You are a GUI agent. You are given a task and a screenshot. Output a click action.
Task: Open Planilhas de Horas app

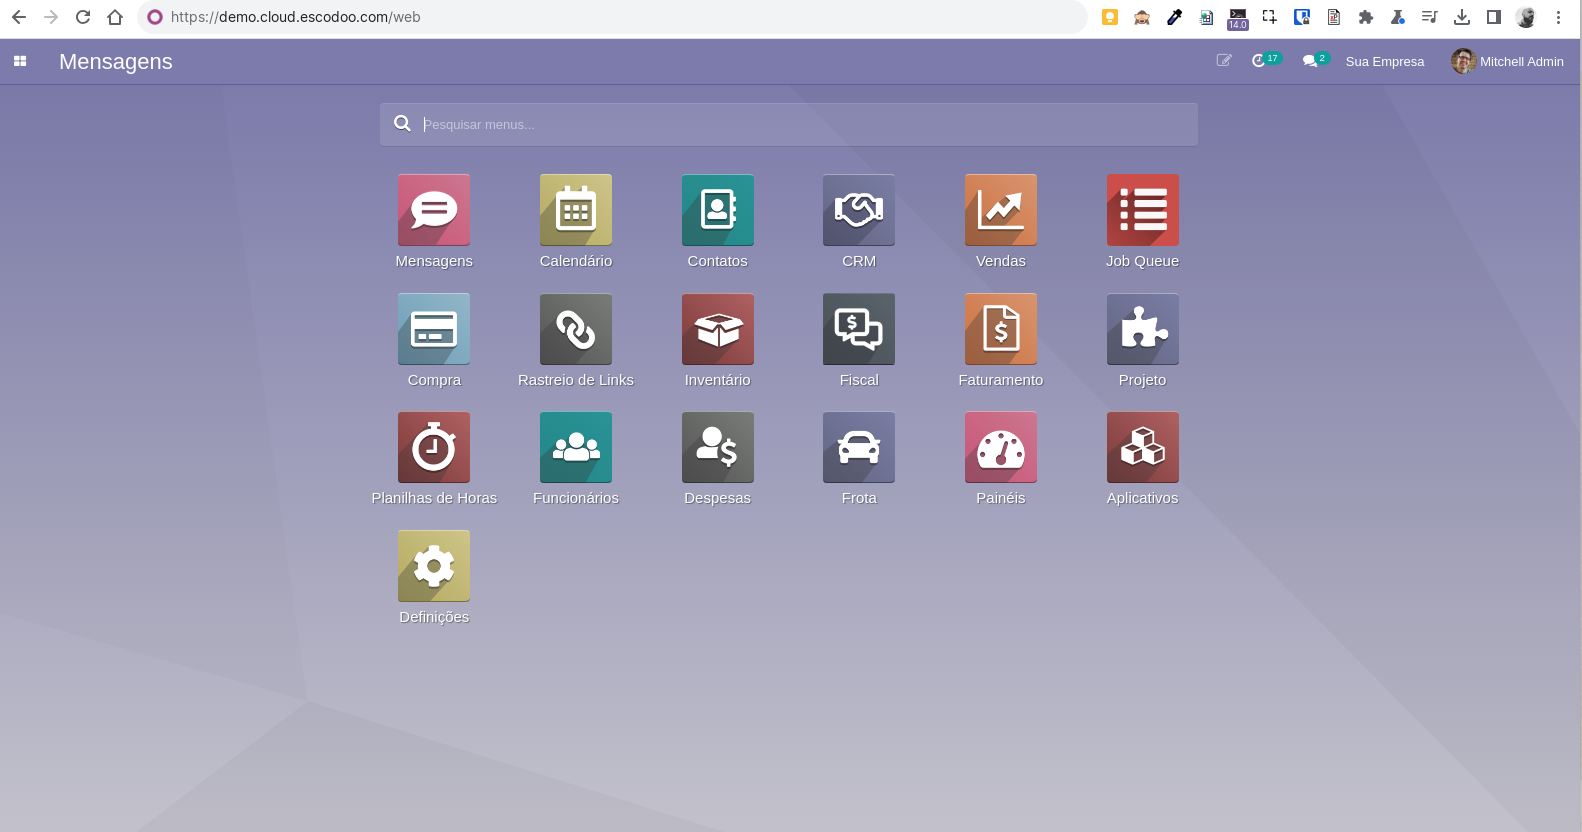point(434,448)
